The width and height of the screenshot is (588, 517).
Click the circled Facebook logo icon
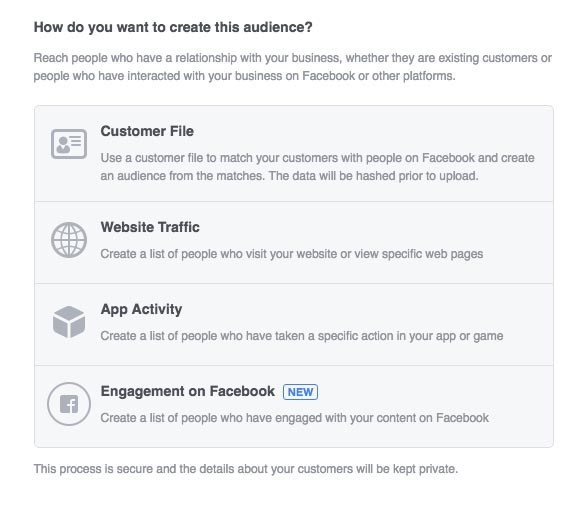(x=69, y=404)
